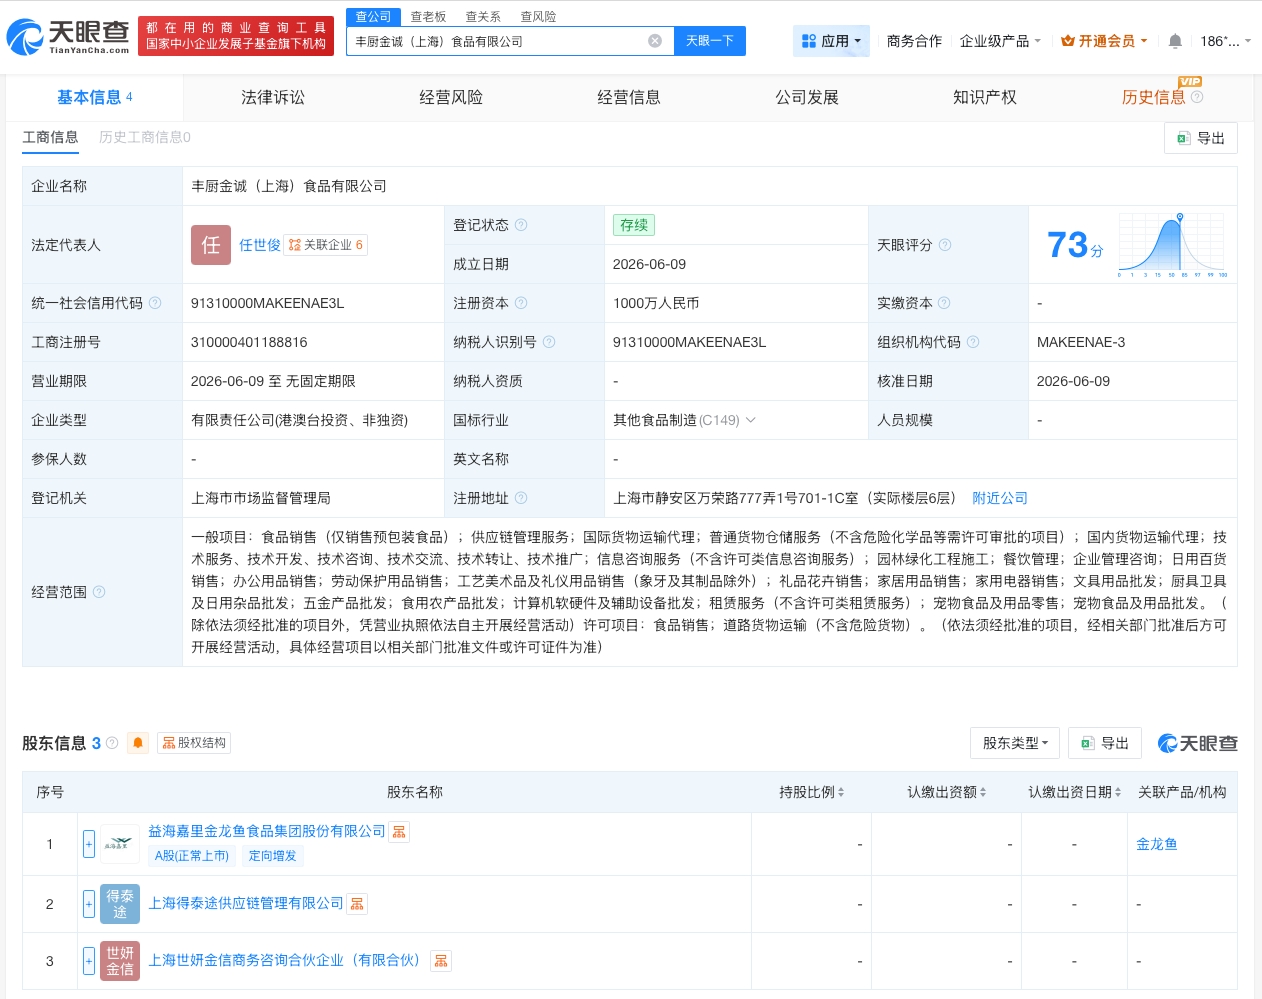This screenshot has height=999, width=1262.
Task: Open 益海嘉里金龙鱼食品集团股份有限公司 link
Action: pos(266,832)
